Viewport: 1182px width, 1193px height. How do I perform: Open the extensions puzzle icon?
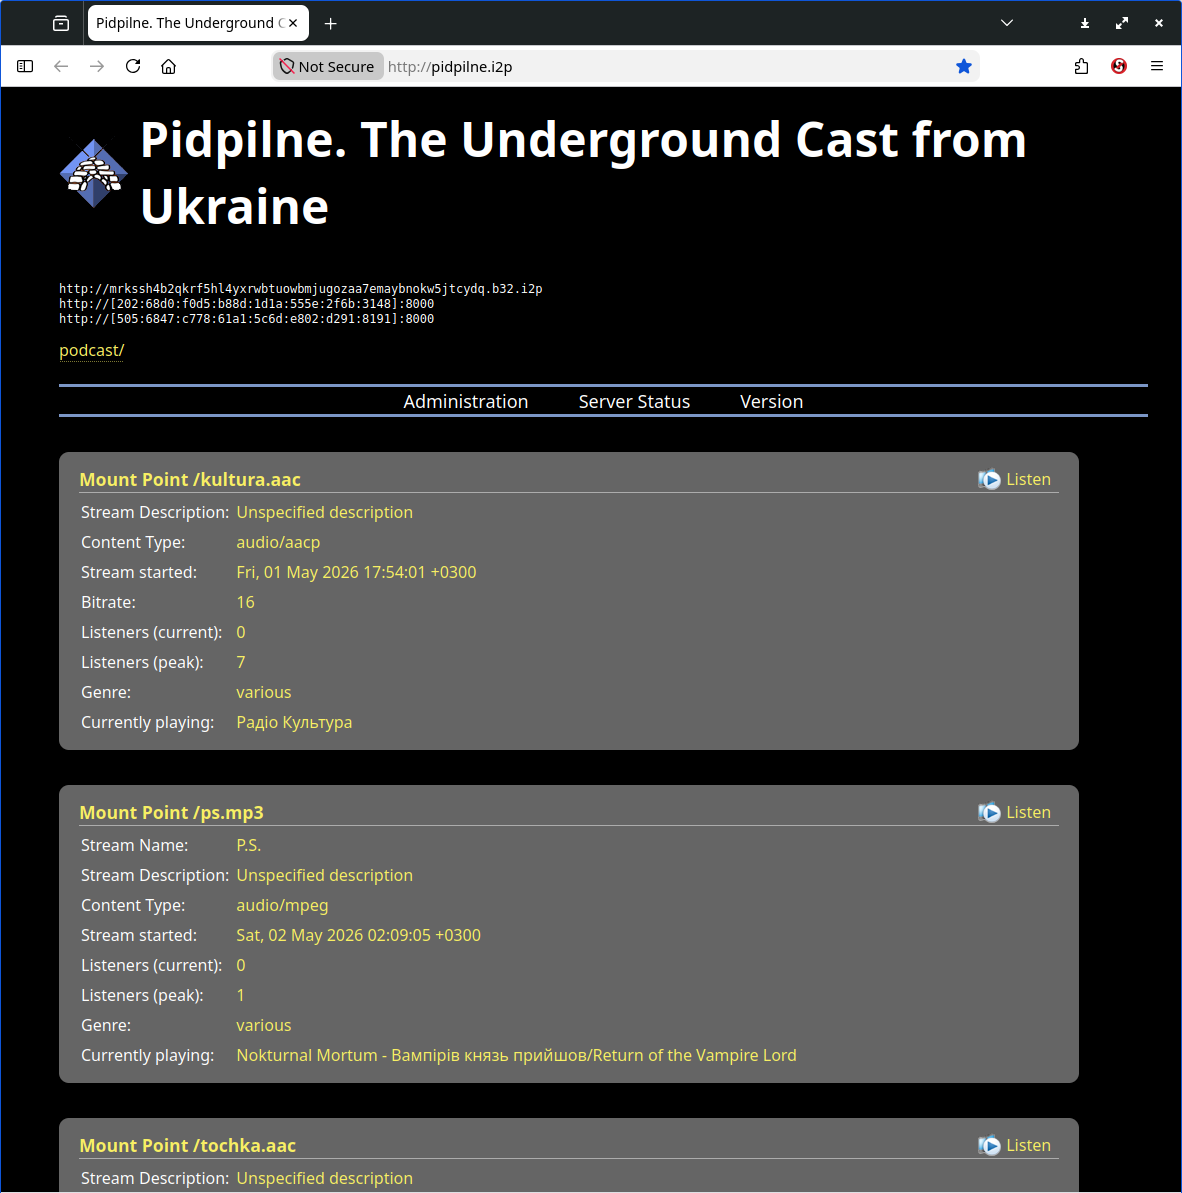(x=1082, y=66)
